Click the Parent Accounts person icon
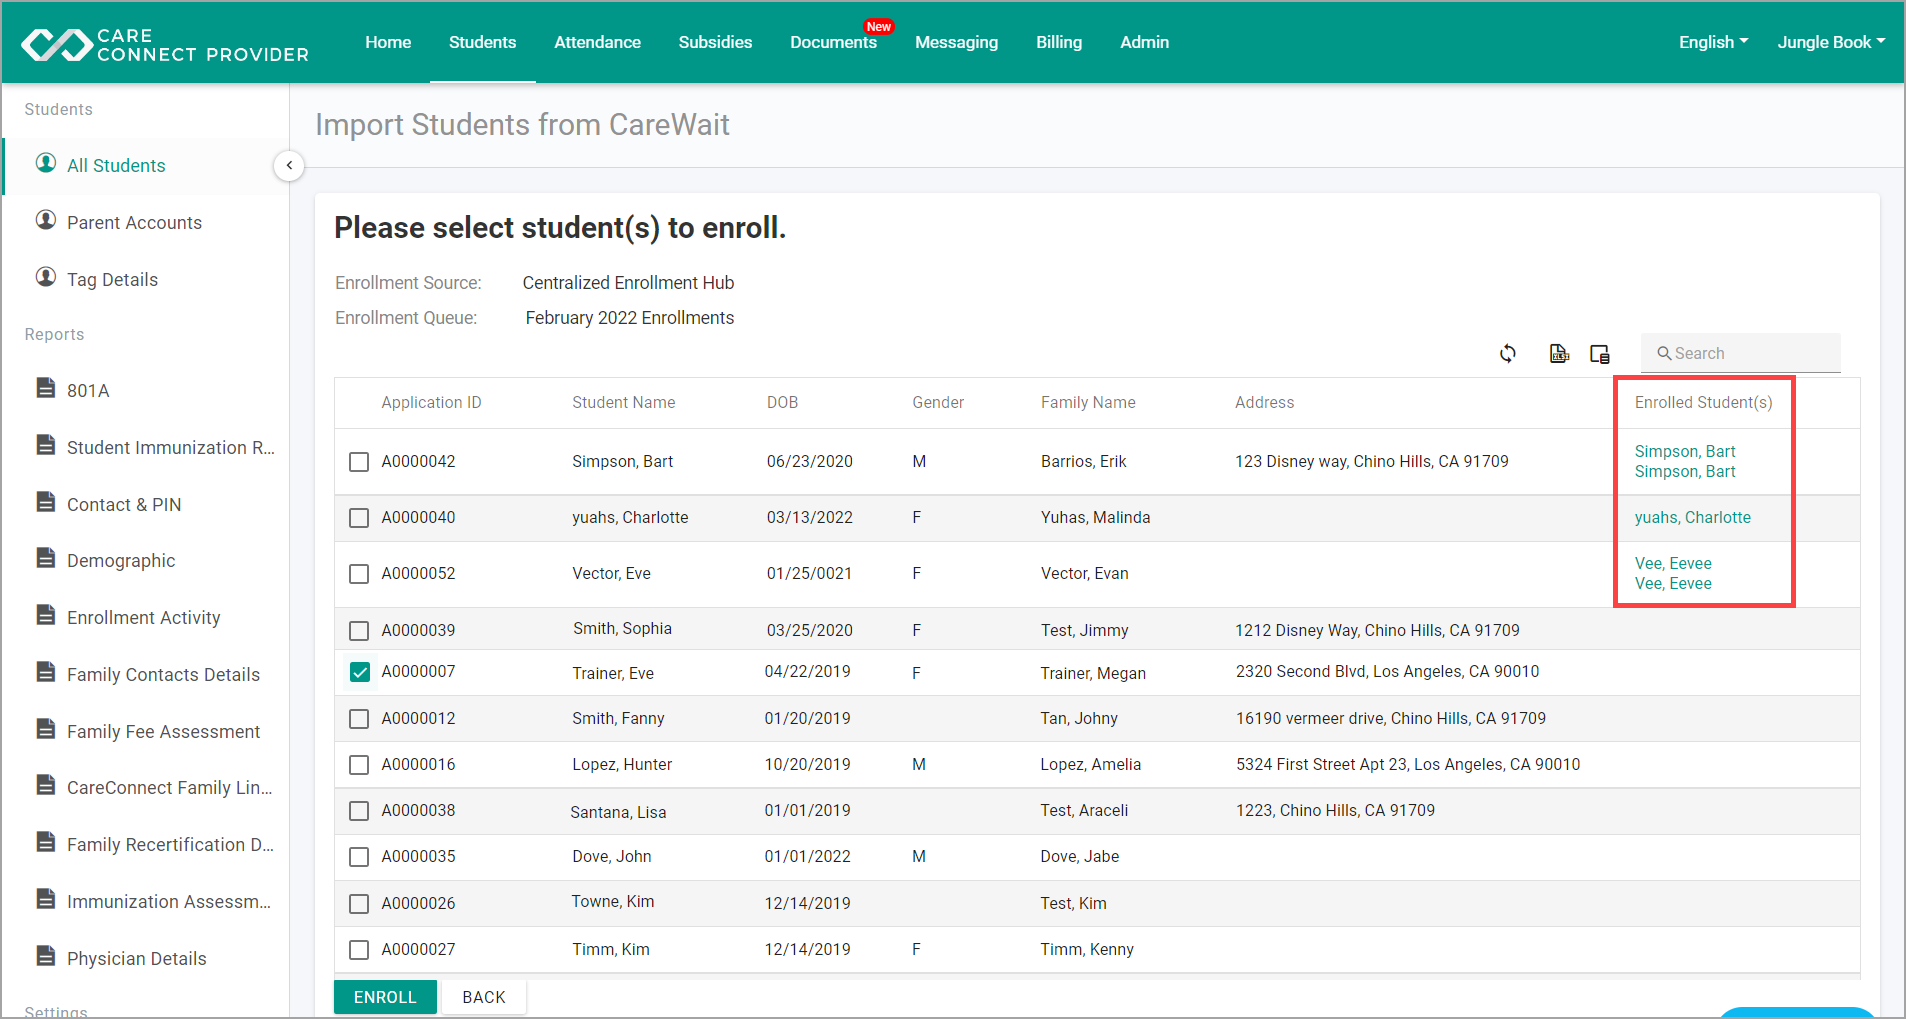The image size is (1906, 1019). (46, 220)
